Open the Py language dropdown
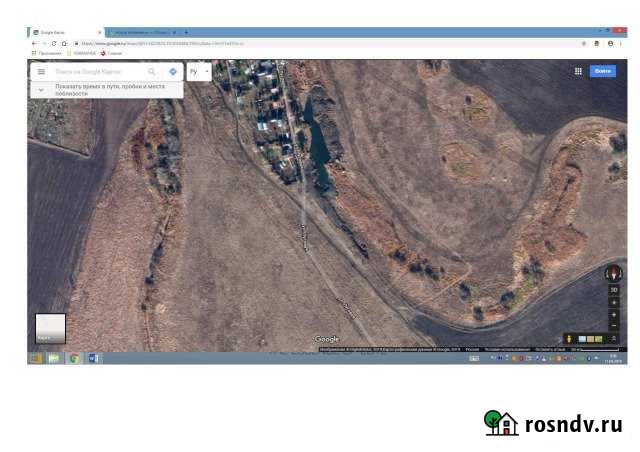The height and width of the screenshot is (452, 640). tap(199, 72)
